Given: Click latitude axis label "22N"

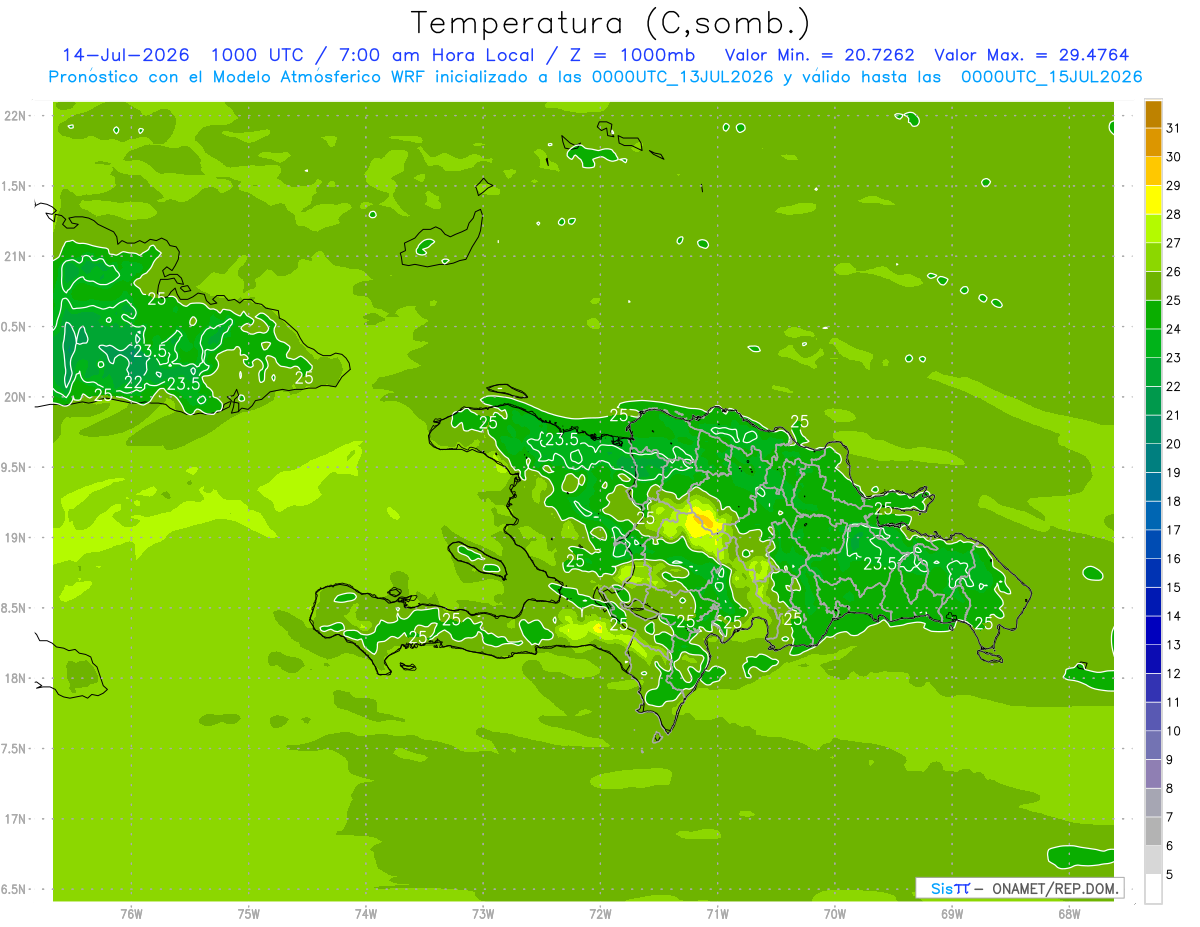Looking at the screenshot, I should coord(16,116).
